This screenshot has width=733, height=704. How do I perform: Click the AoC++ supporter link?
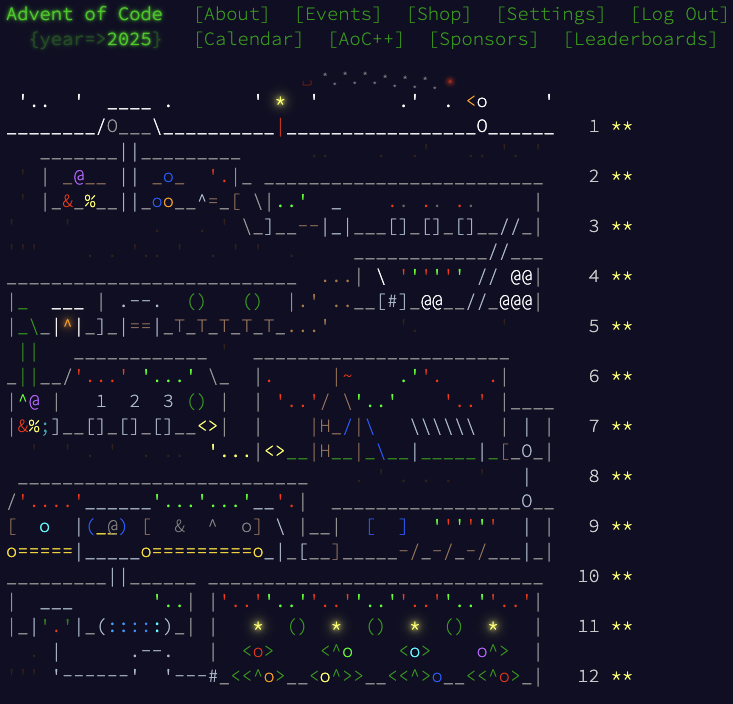tap(366, 39)
